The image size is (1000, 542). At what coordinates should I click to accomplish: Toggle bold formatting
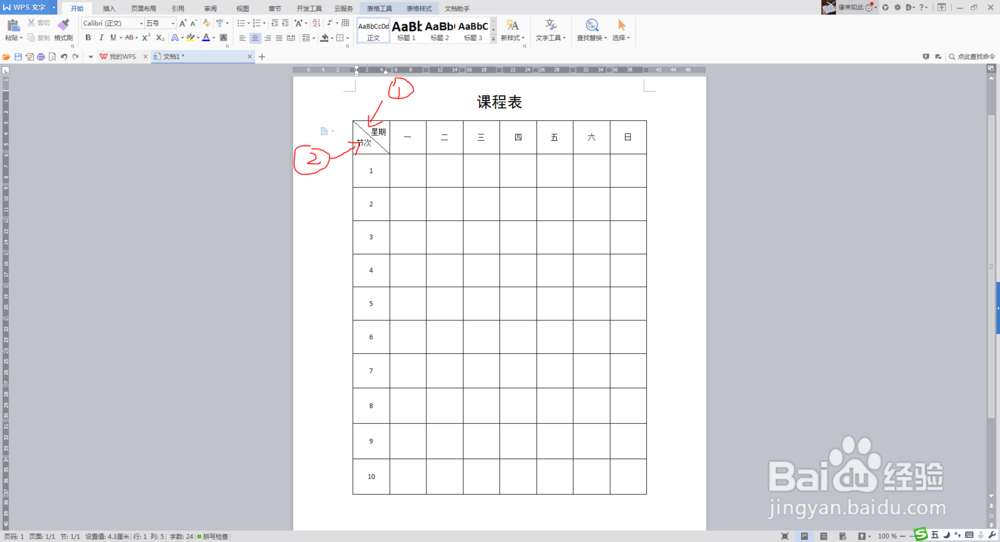tap(88, 38)
